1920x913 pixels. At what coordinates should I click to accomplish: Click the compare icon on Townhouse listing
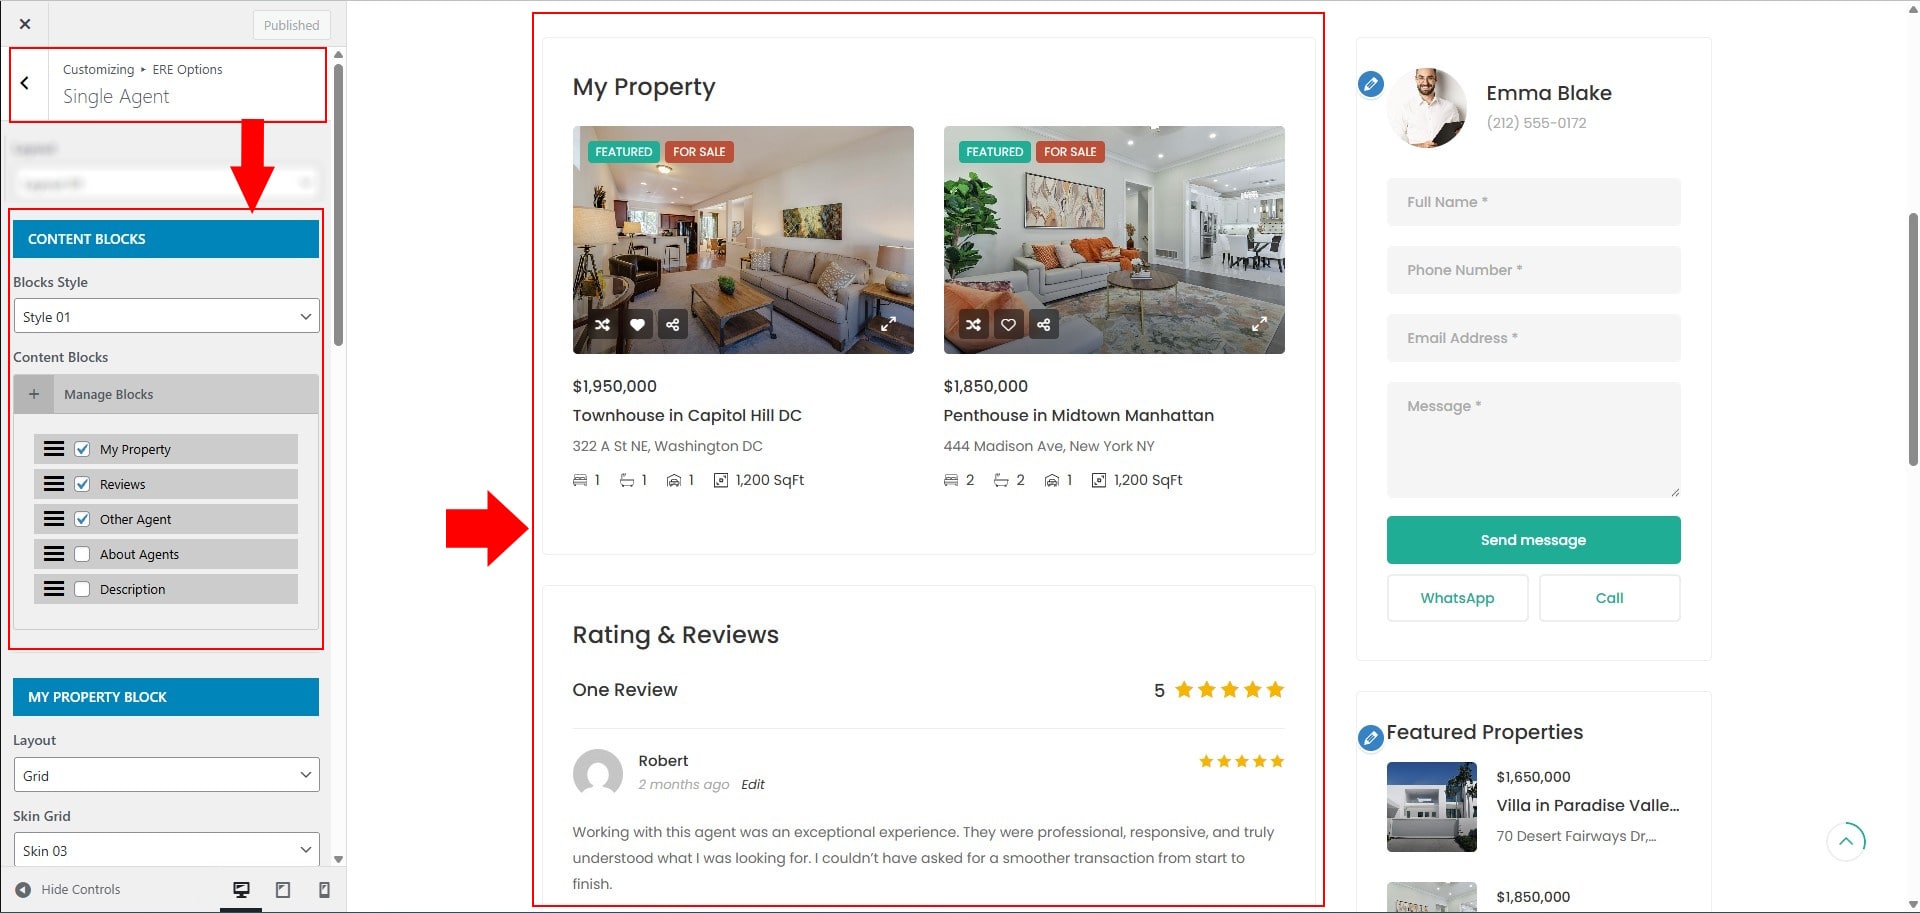pos(602,325)
